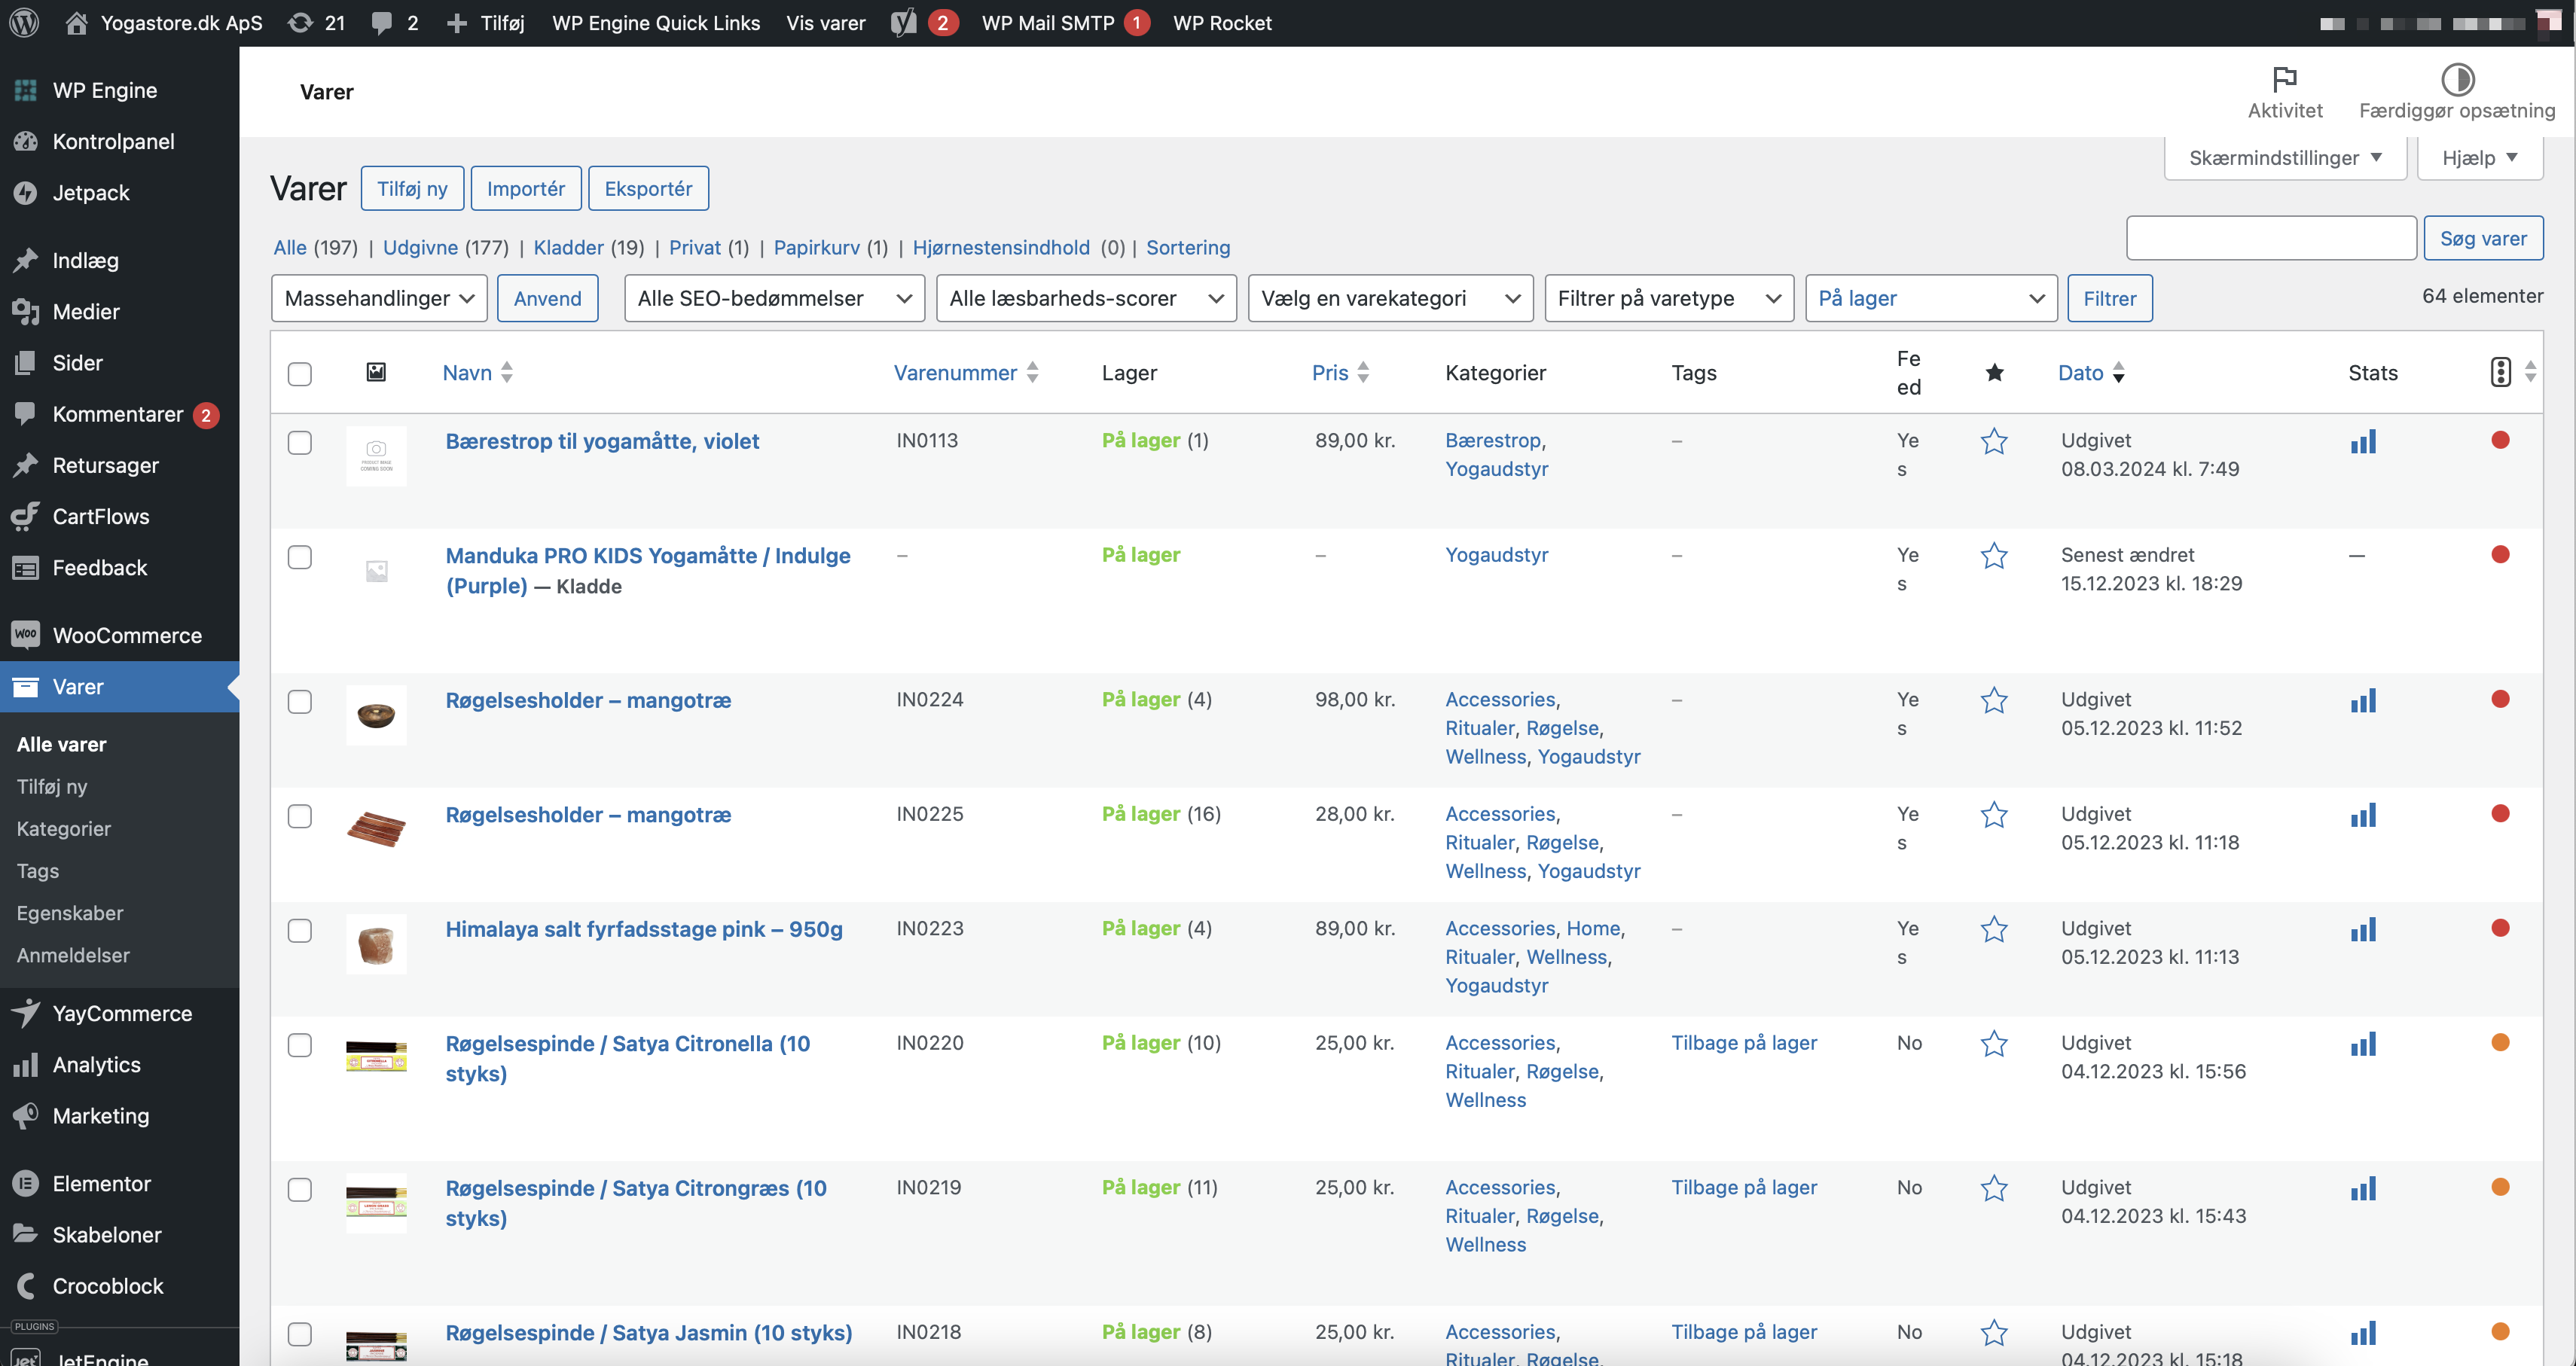The height and width of the screenshot is (1366, 2576).
Task: Open the Kladder (19) filter link
Action: (568, 247)
